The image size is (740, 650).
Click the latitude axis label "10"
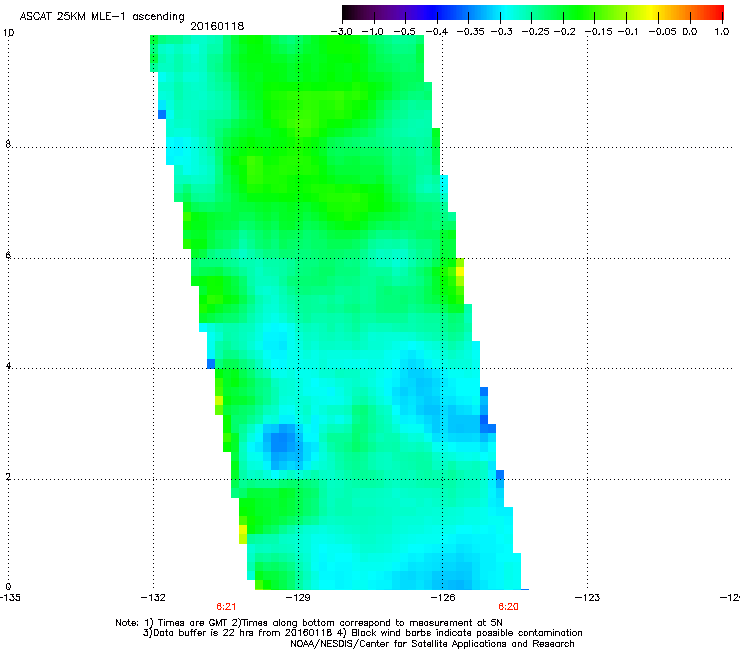tap(8, 33)
